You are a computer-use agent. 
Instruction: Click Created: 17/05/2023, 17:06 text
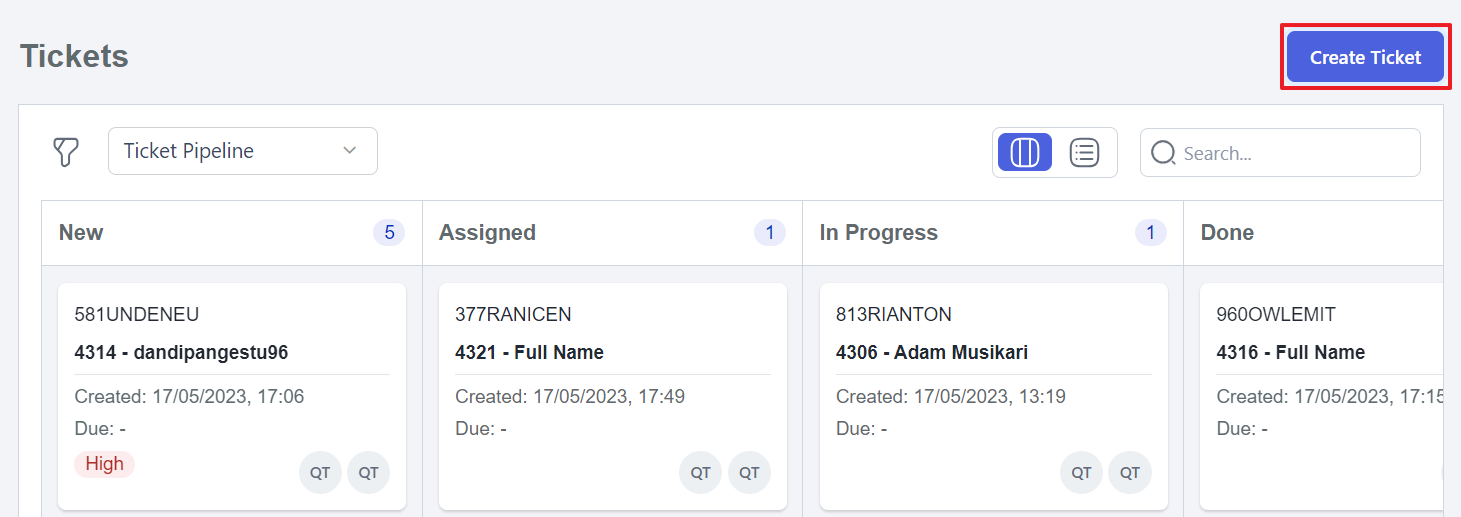[189, 397]
